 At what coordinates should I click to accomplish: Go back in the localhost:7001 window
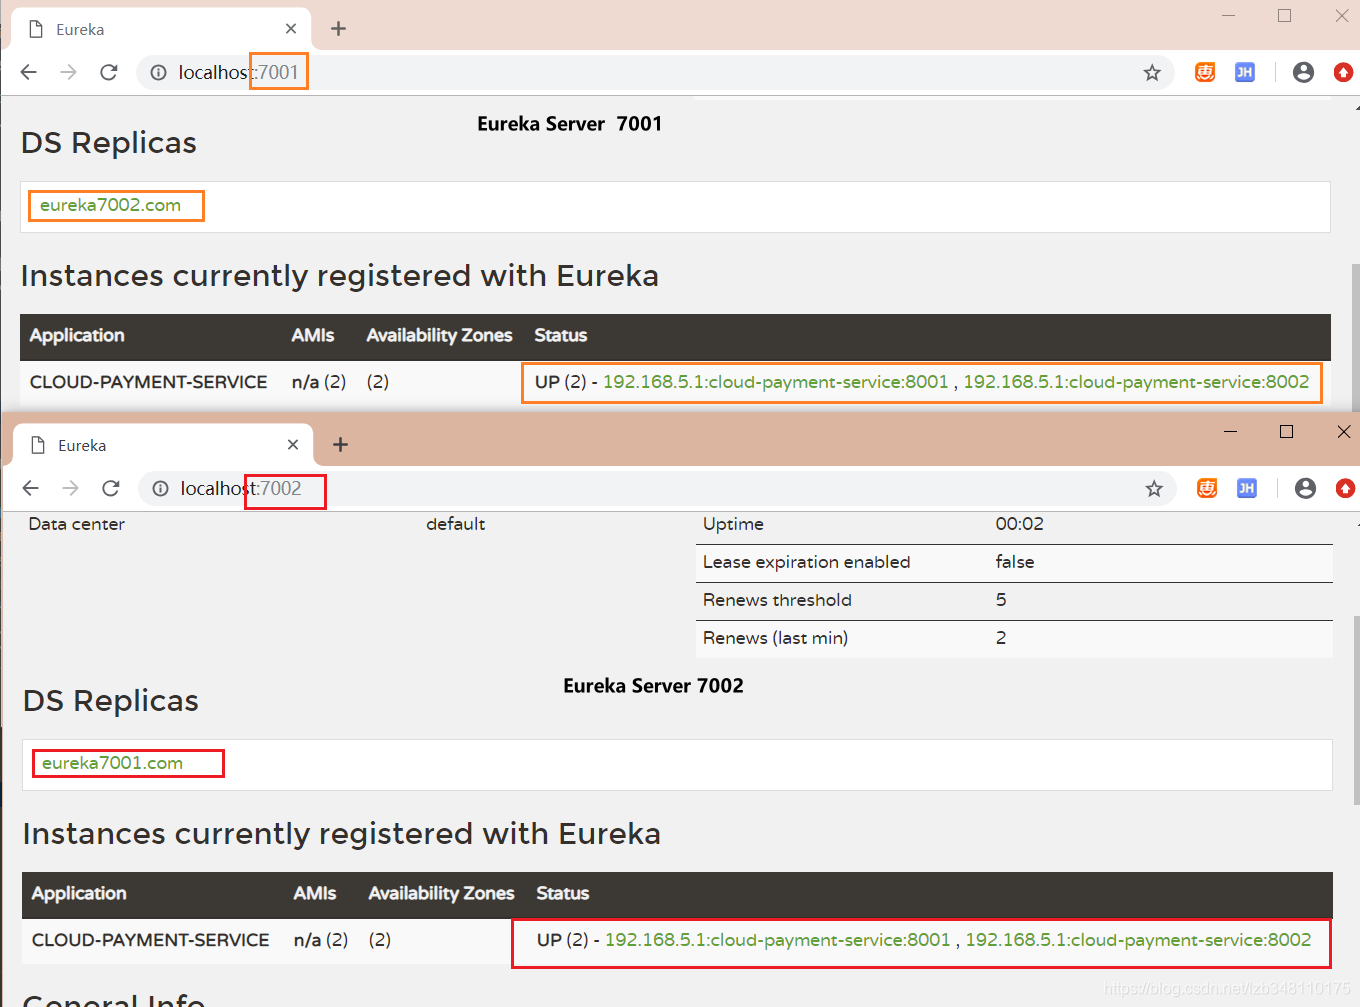(x=29, y=72)
